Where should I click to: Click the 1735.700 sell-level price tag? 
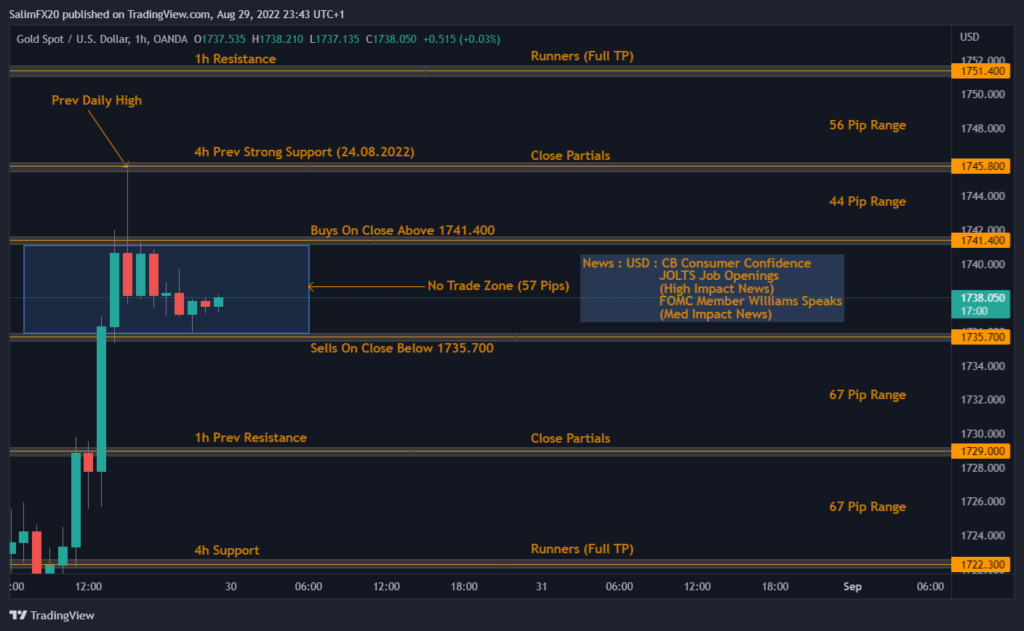click(981, 338)
